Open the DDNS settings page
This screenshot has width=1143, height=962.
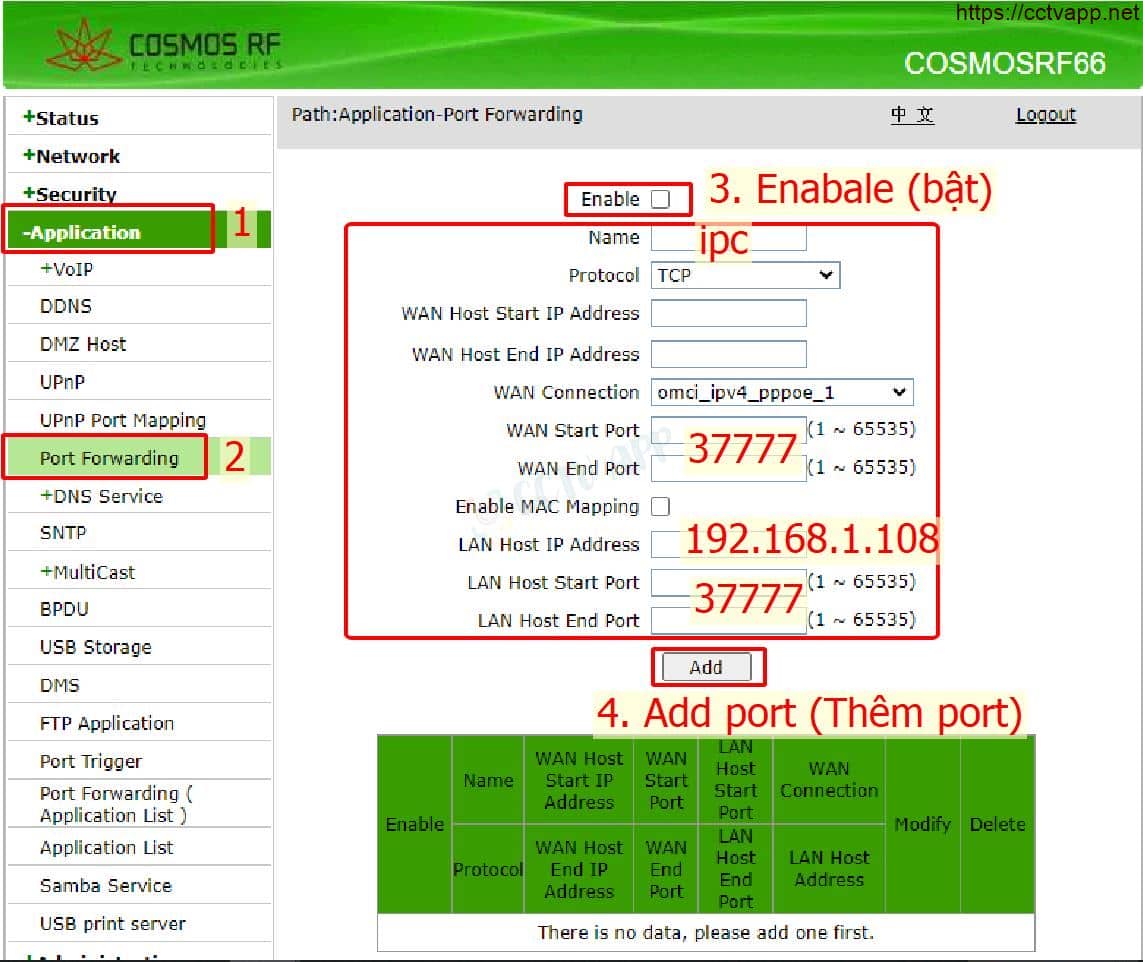coord(66,306)
